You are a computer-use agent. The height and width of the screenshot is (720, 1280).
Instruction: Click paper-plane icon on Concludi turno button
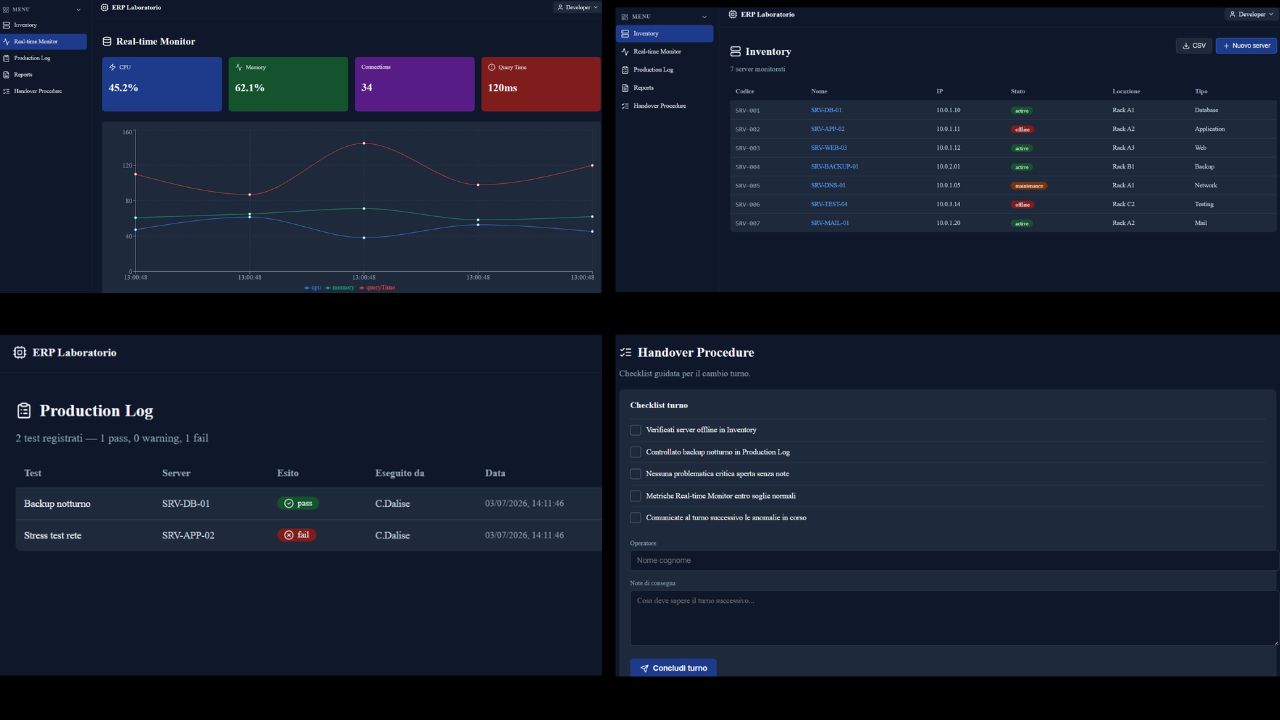645,668
